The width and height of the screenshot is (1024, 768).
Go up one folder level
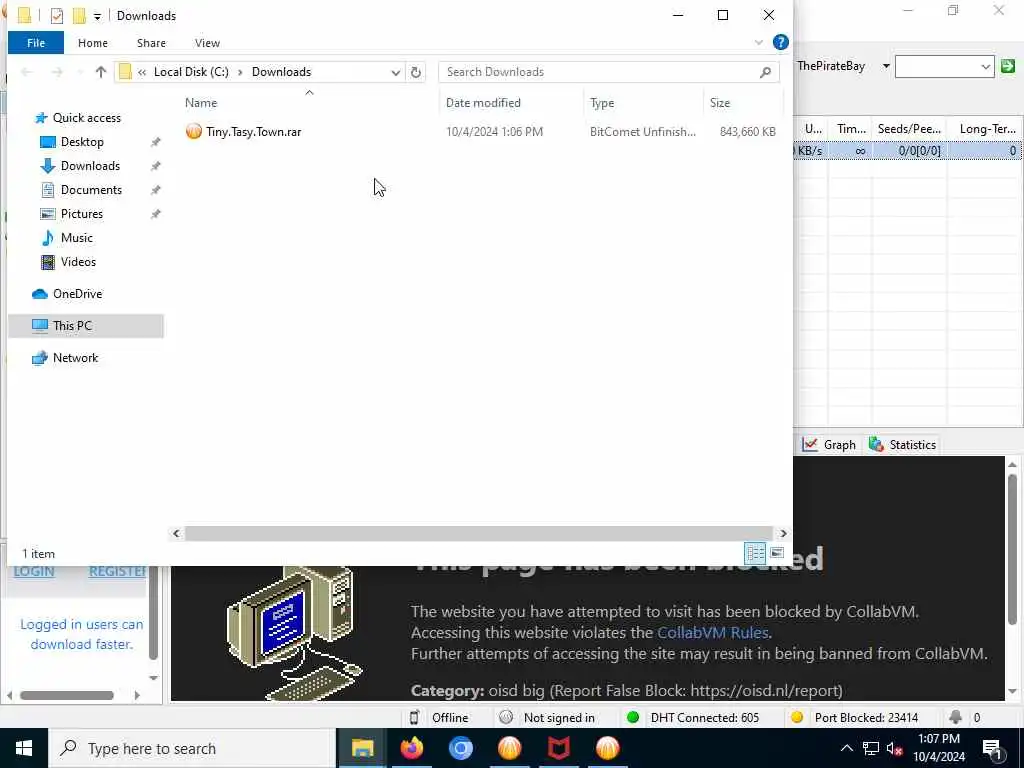tap(101, 72)
